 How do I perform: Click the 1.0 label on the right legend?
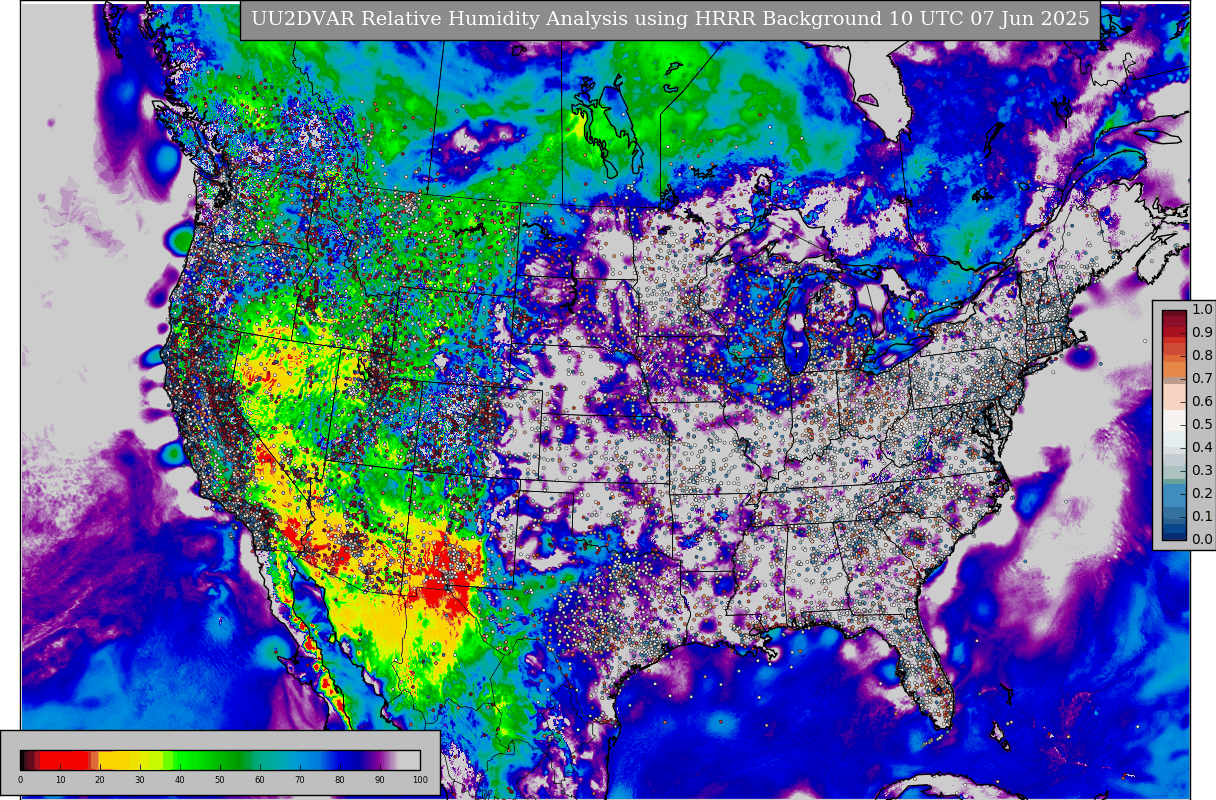pos(1202,309)
